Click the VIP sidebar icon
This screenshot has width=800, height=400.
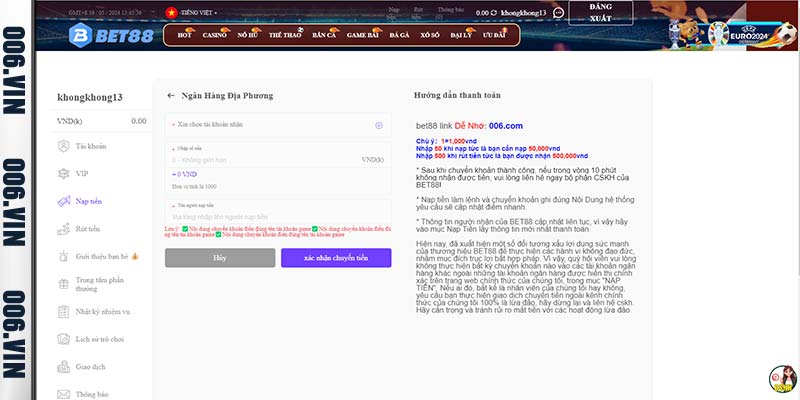[x=63, y=174]
